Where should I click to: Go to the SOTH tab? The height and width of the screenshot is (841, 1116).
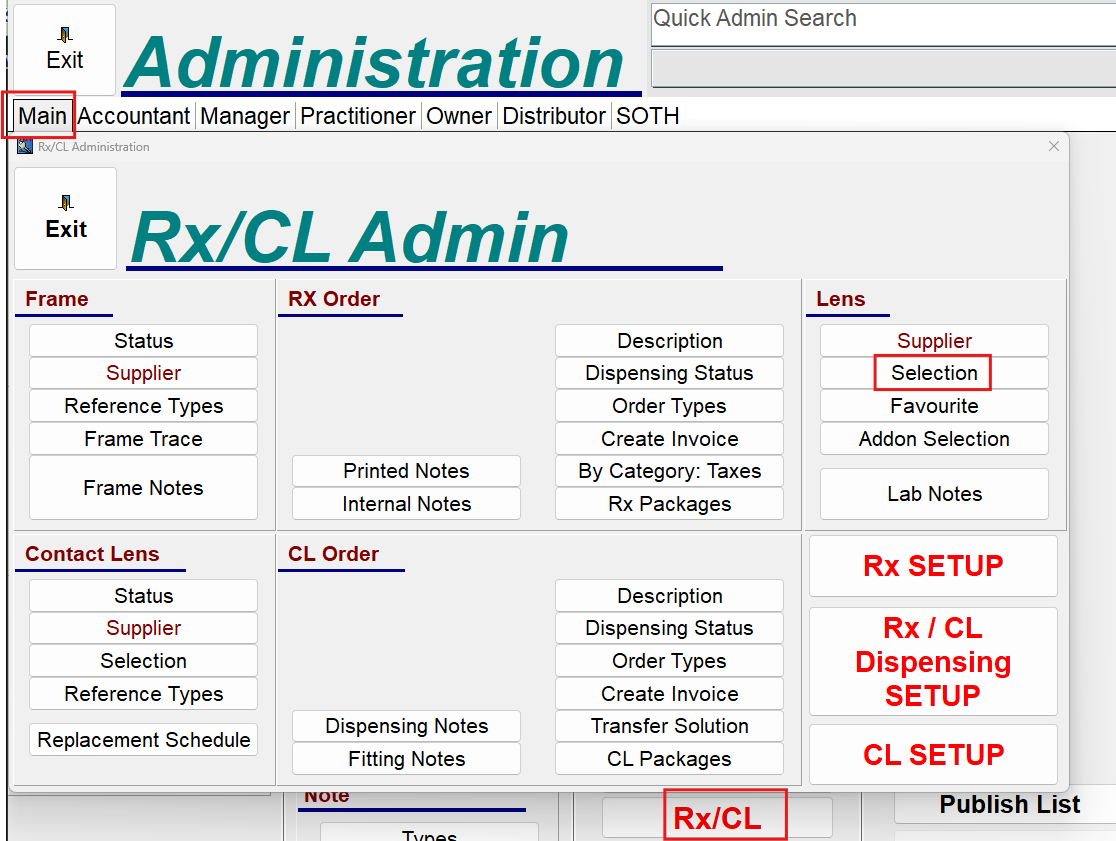[x=647, y=116]
